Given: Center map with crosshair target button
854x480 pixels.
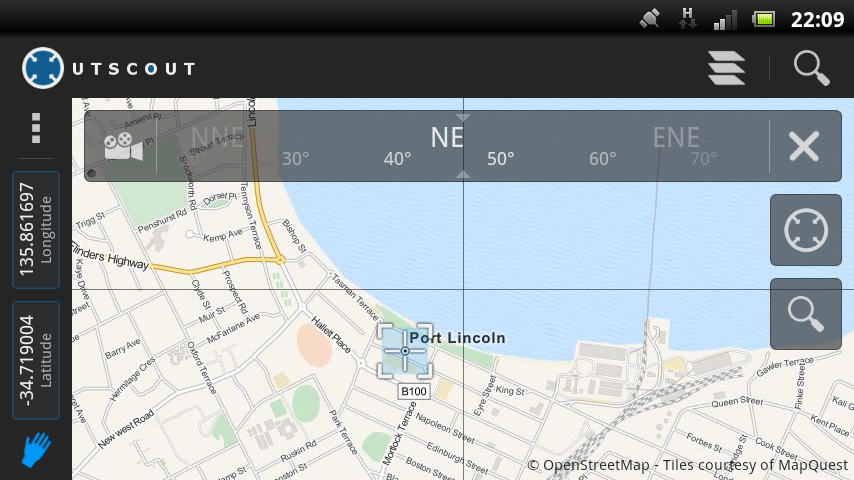Looking at the screenshot, I should click(x=806, y=230).
